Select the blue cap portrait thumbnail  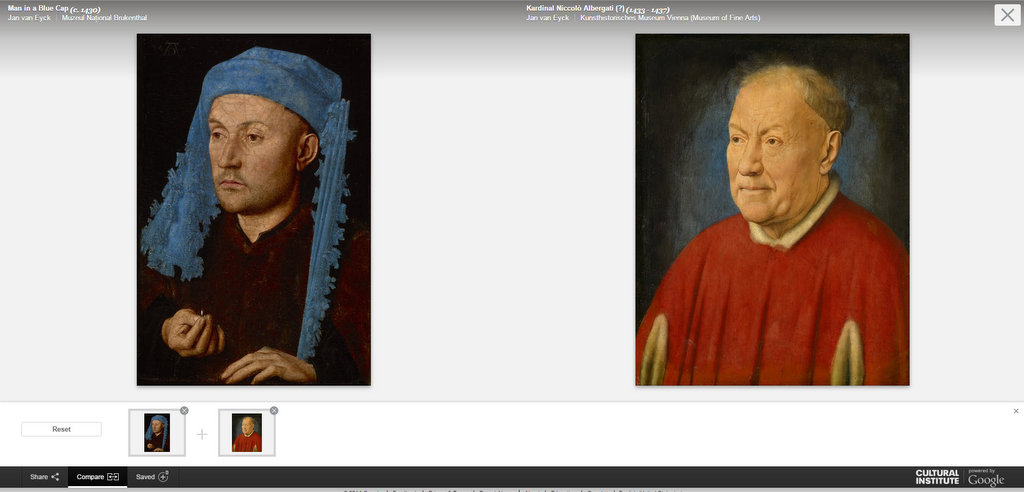[x=157, y=433]
